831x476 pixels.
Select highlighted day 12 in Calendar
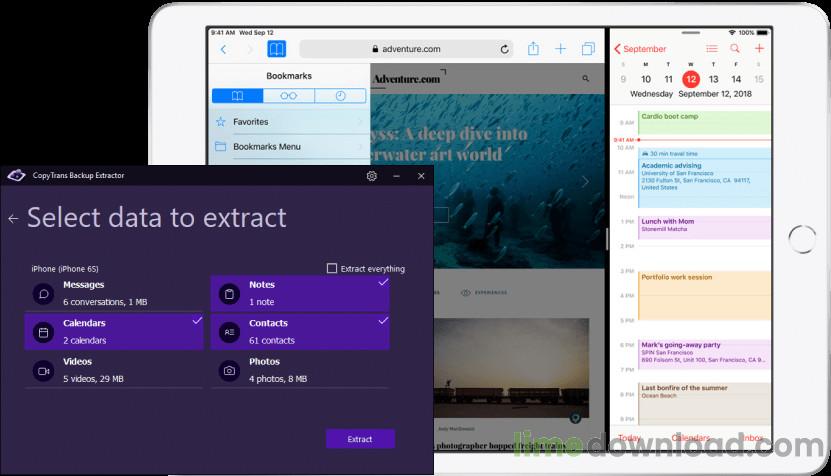(691, 80)
